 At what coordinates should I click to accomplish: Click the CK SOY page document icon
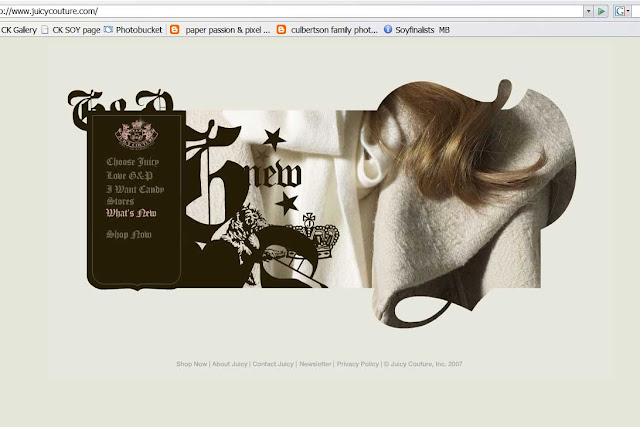click(45, 30)
